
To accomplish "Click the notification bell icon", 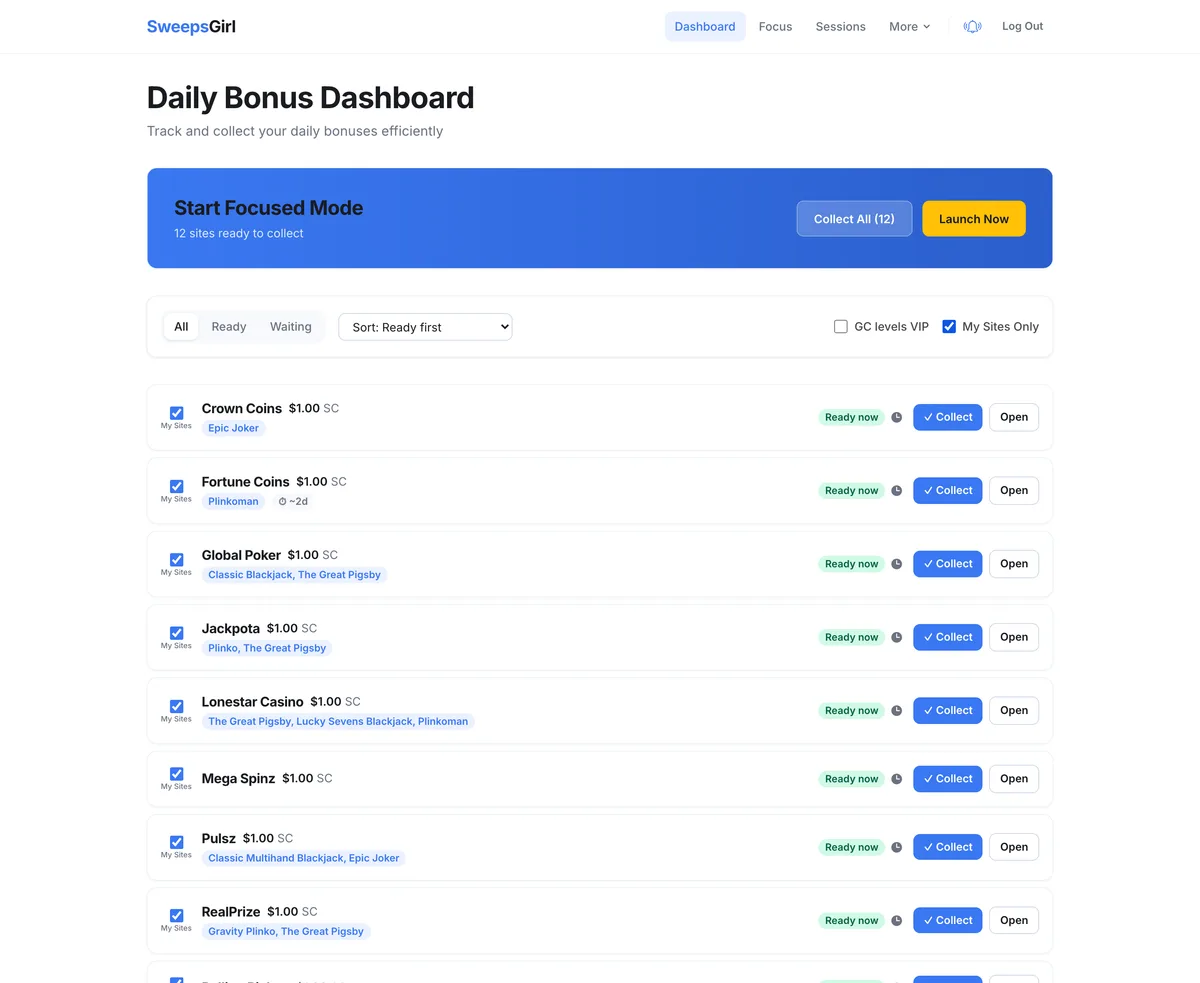I will (x=972, y=27).
